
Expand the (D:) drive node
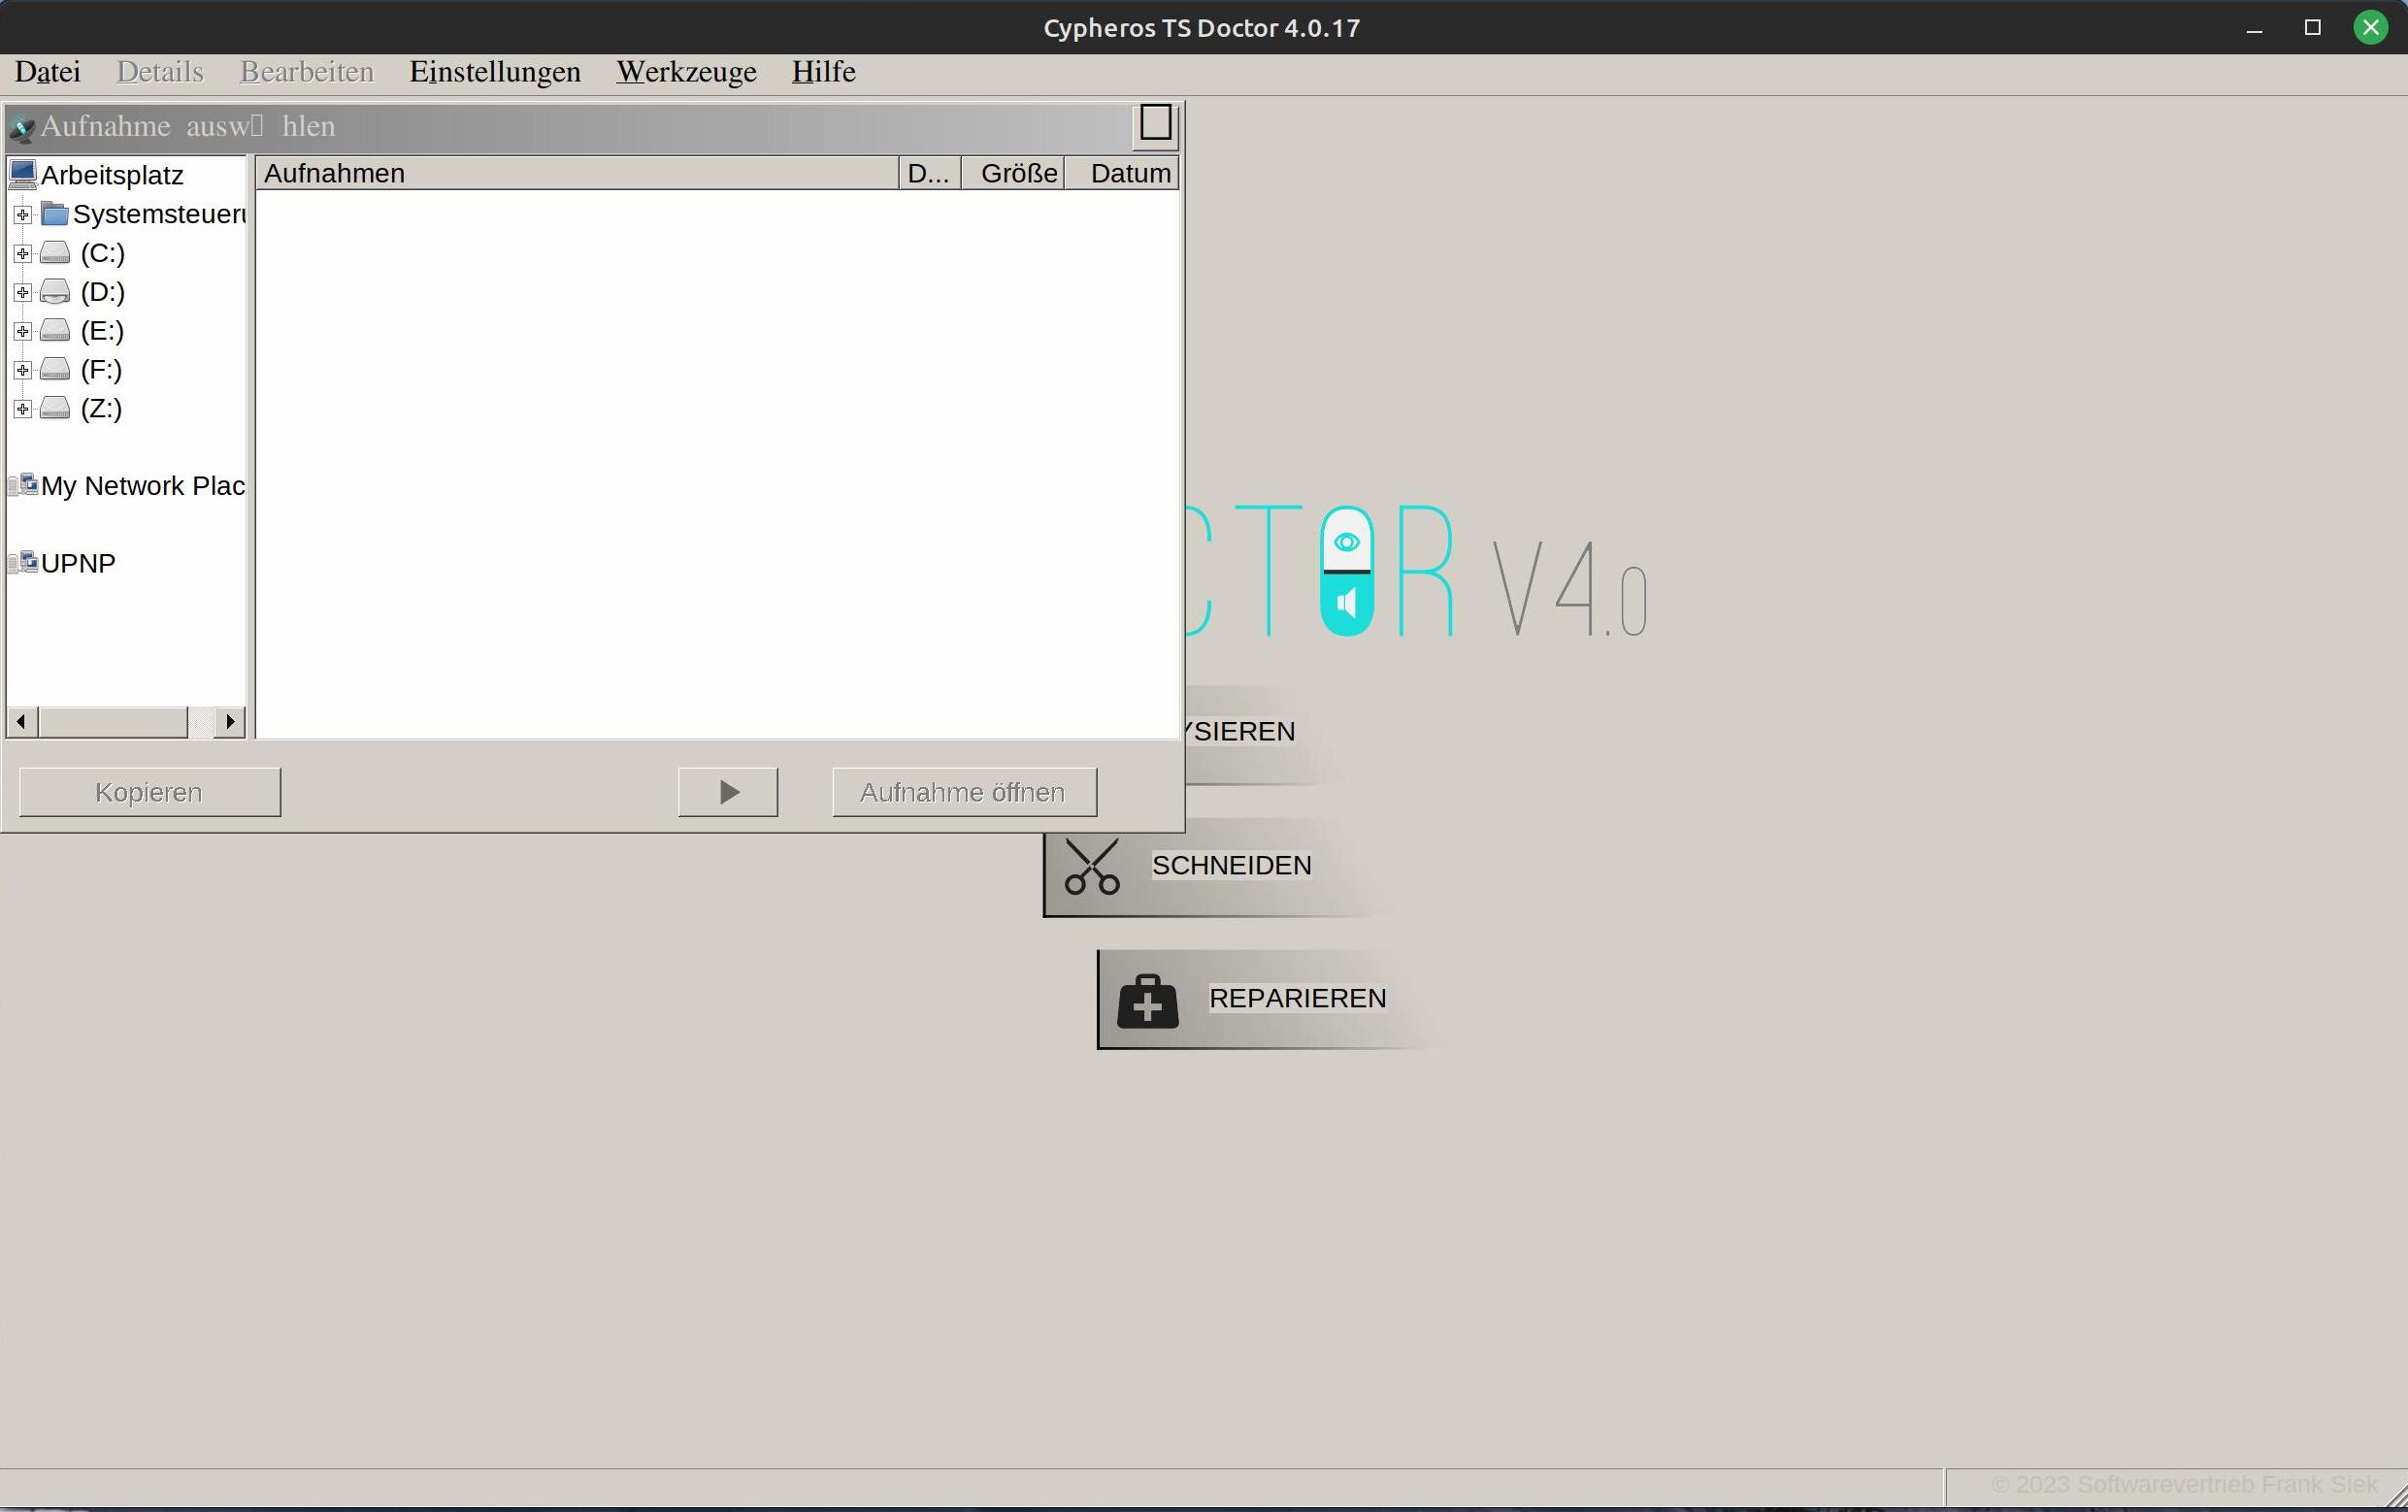point(22,293)
